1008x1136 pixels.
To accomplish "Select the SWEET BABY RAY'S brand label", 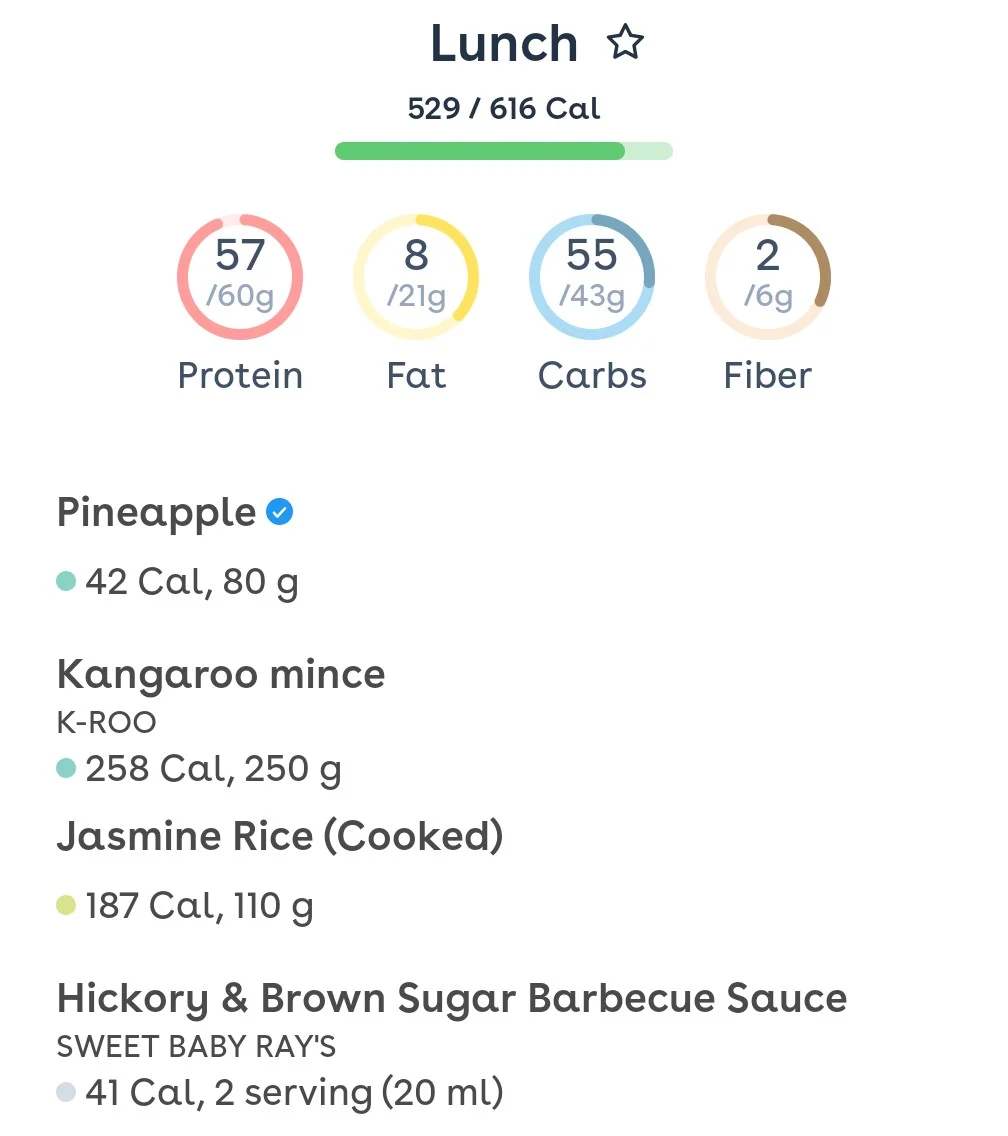I will [x=196, y=1046].
